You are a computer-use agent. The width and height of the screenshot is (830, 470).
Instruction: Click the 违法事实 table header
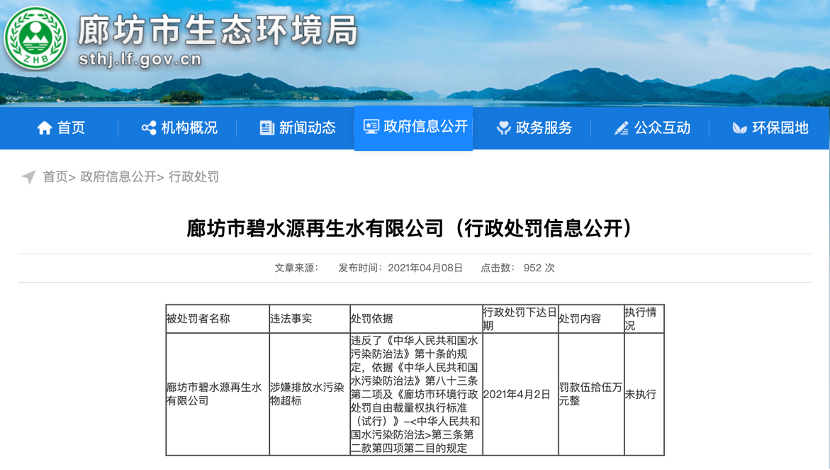310,319
